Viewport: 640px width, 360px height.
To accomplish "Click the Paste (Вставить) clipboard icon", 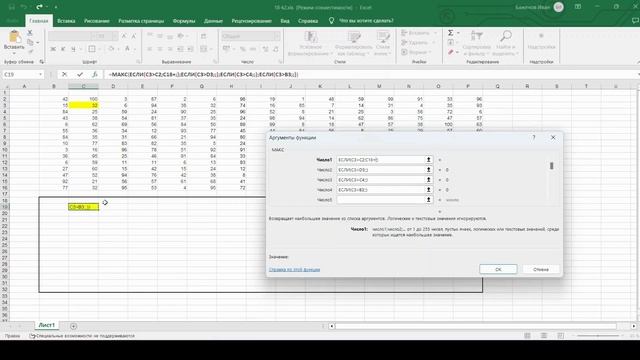I will pos(14,37).
